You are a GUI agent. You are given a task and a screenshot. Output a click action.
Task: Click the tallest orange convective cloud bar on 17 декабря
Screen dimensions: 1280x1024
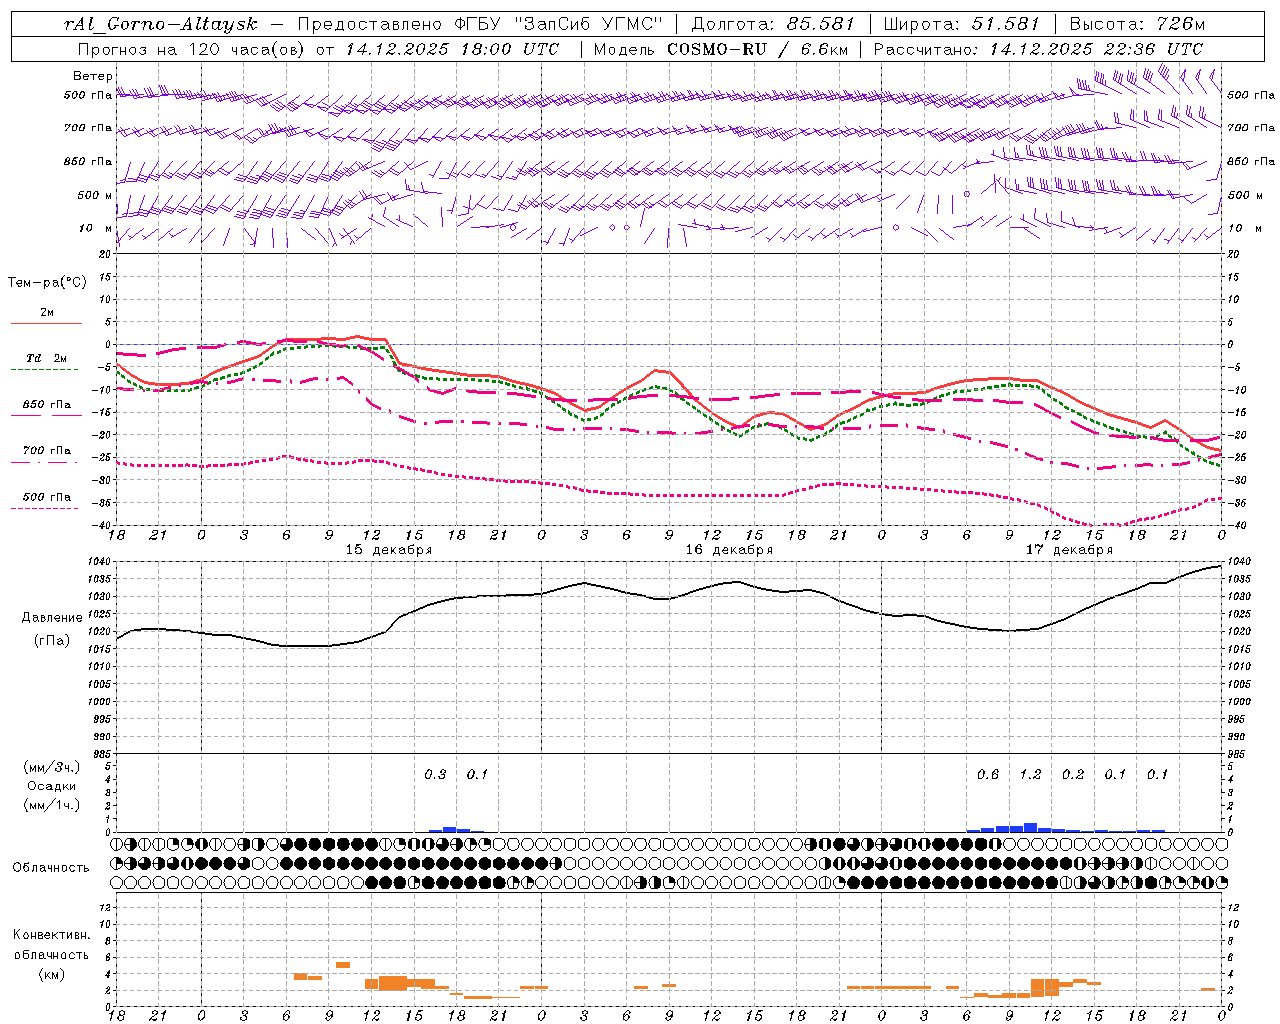point(1037,987)
